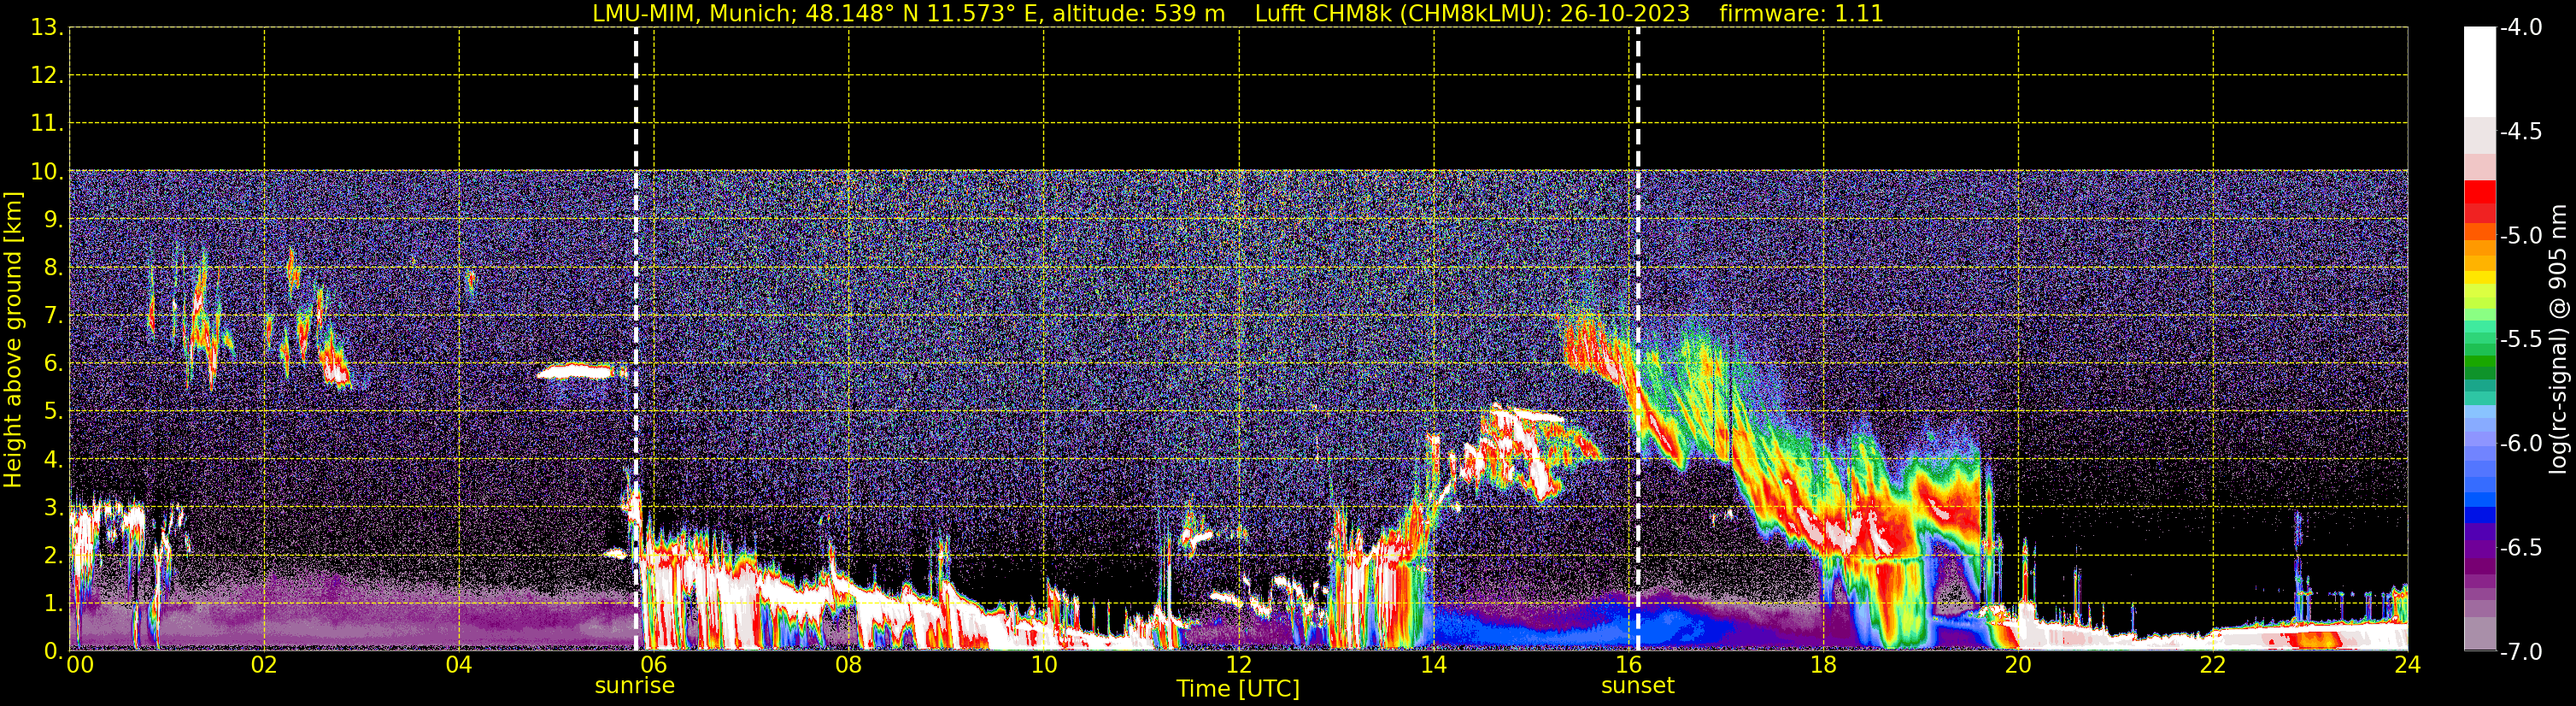Screen dimensions: 2576x706
Task: Pick the dark blue segment of the colorbar
Action: 2479,517
